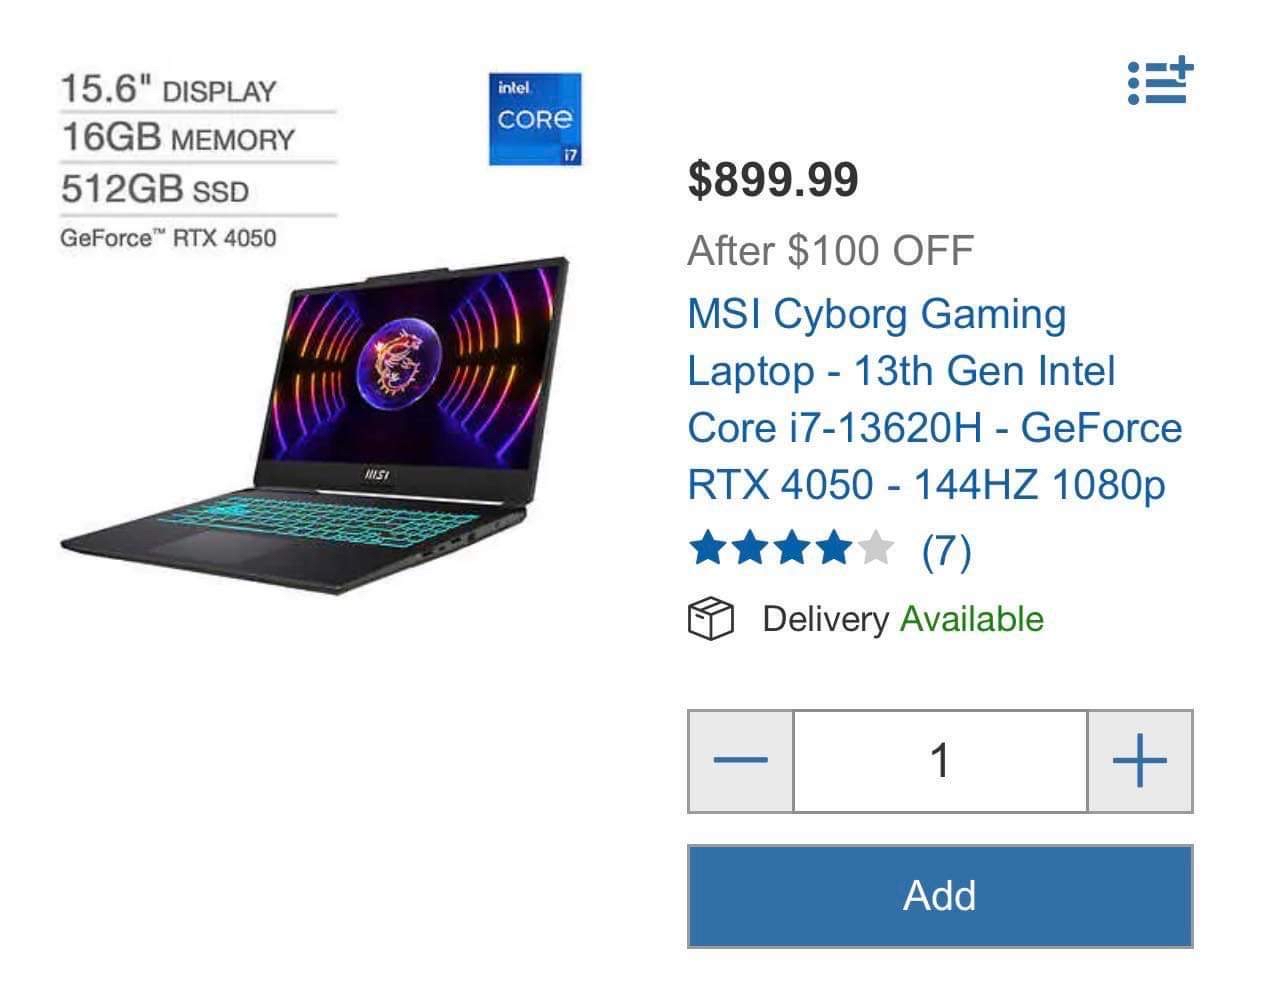Click the "After $100 OFF" discount text
This screenshot has height=1003, width=1284.
pos(830,251)
